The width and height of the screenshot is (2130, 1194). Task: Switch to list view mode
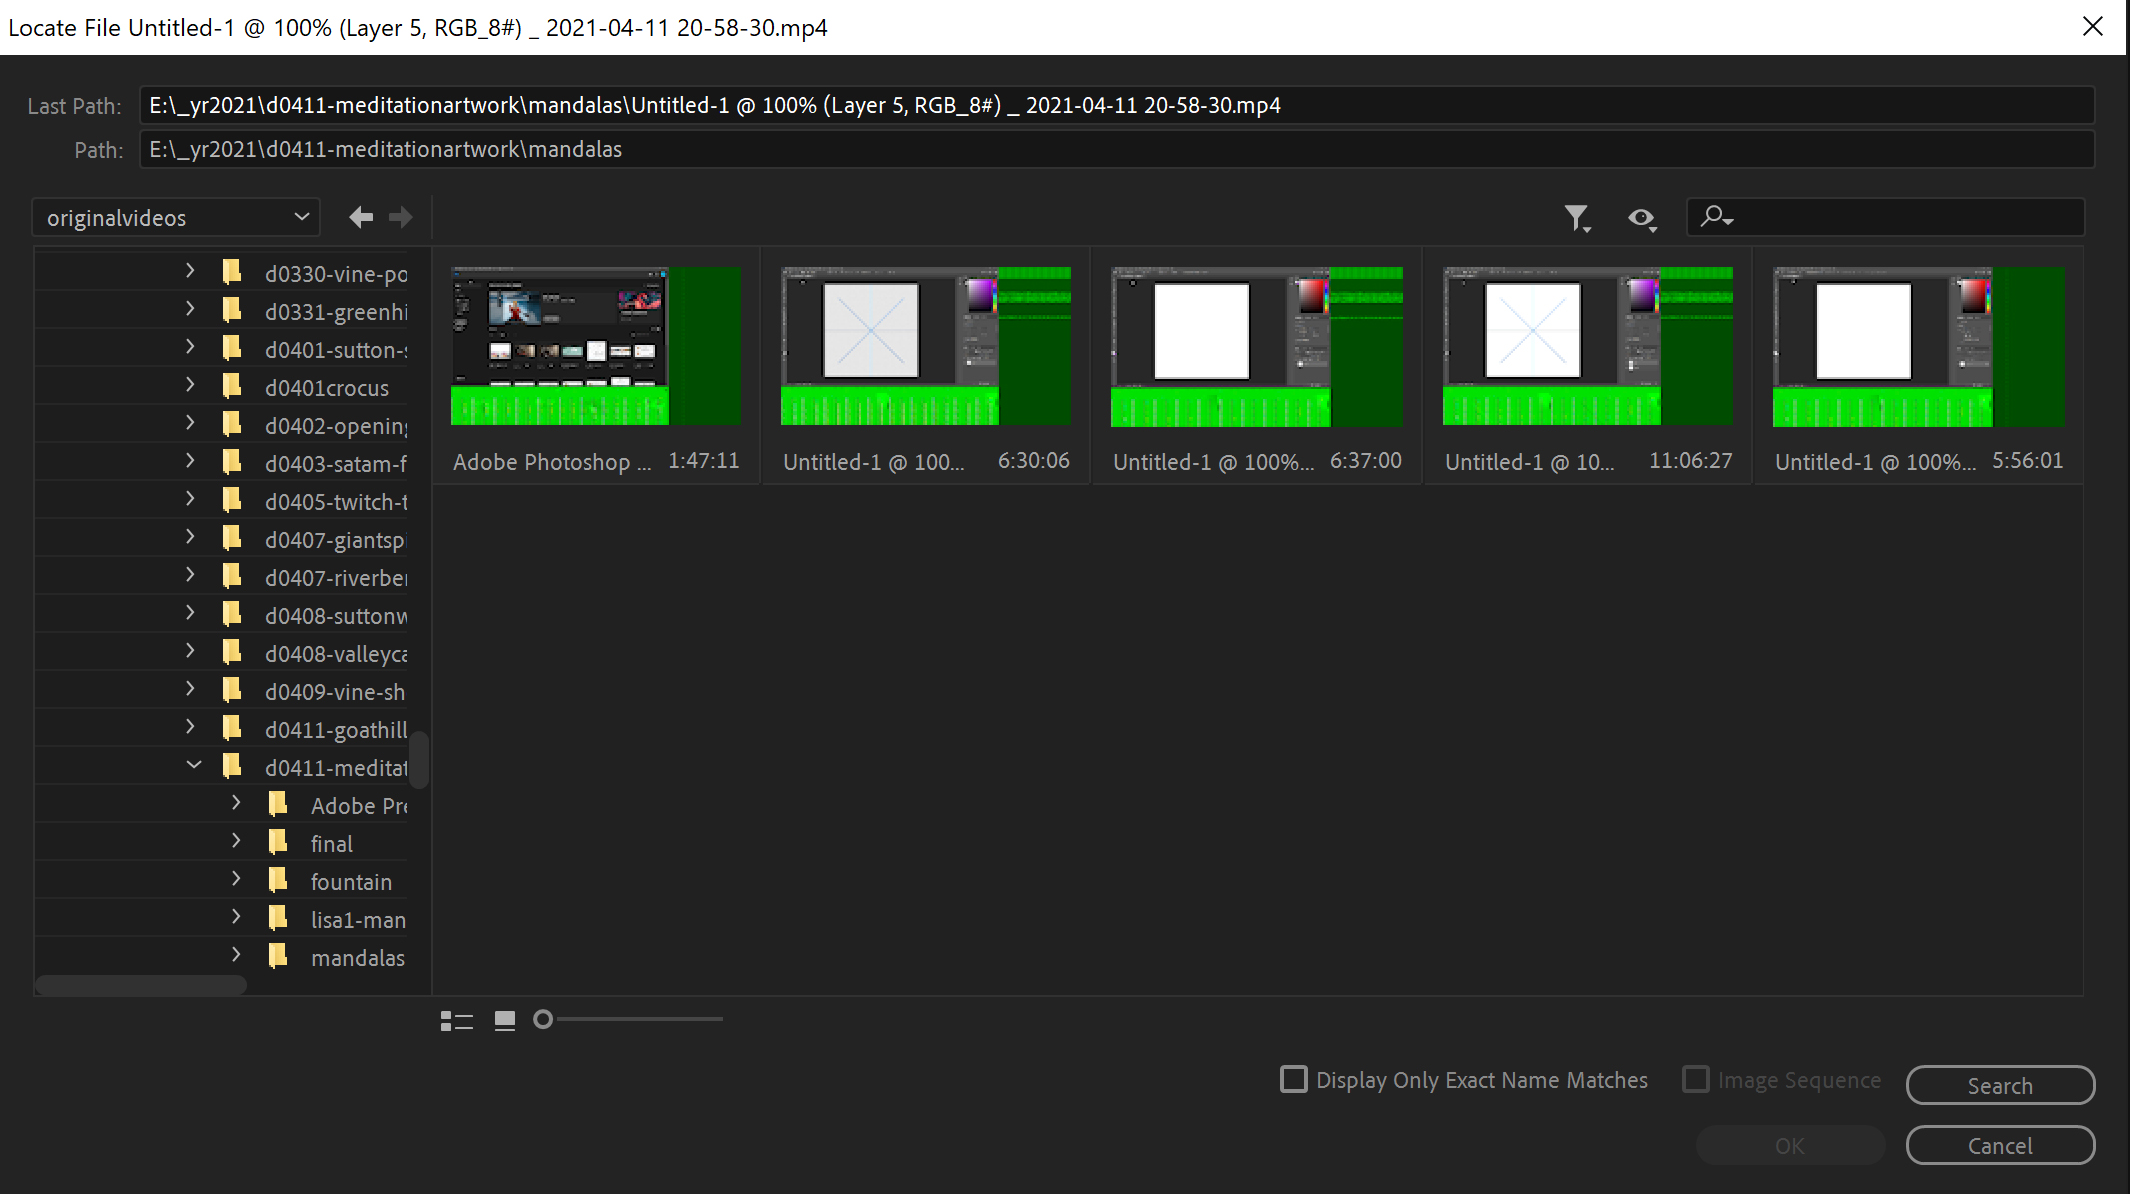pyautogui.click(x=456, y=1019)
